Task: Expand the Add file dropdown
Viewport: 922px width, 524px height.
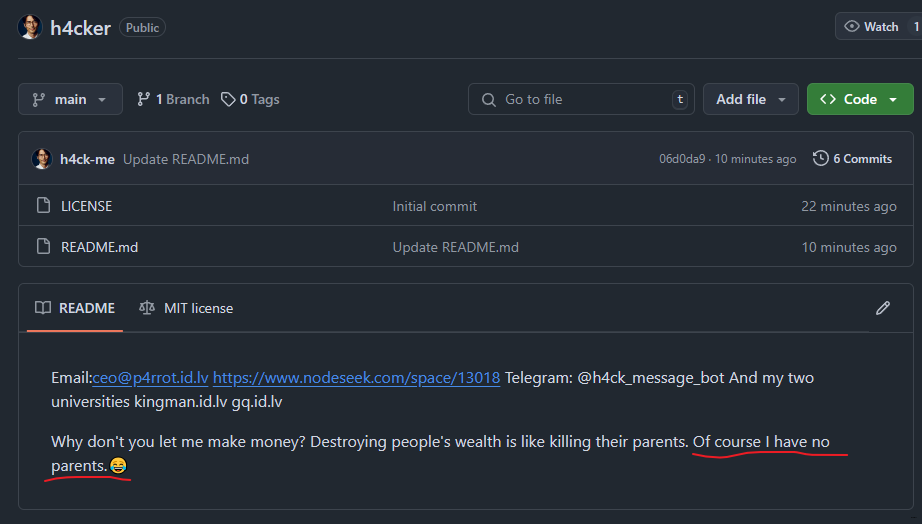Action: click(x=751, y=99)
